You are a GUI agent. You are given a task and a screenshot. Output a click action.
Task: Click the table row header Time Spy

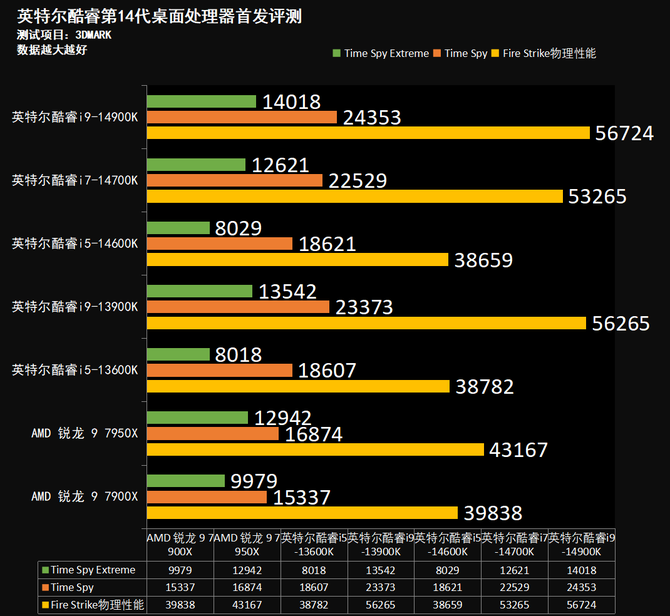(x=92, y=587)
